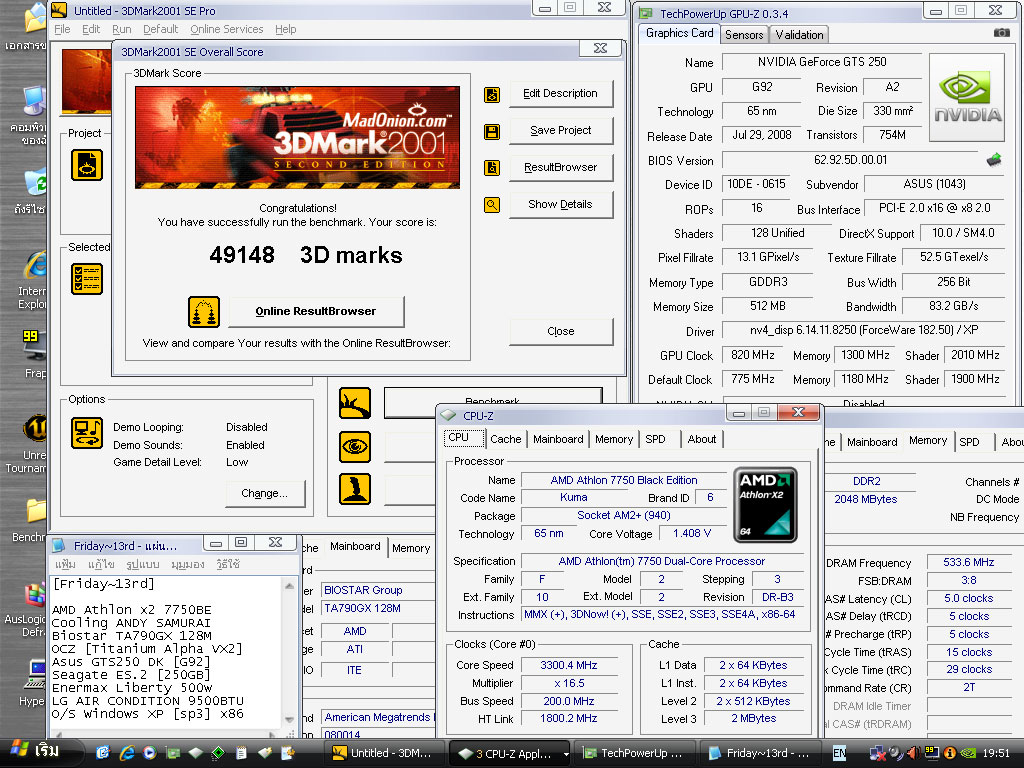Click the Online ResultBrowser button
Viewport: 1024px width, 768px height.
(316, 312)
